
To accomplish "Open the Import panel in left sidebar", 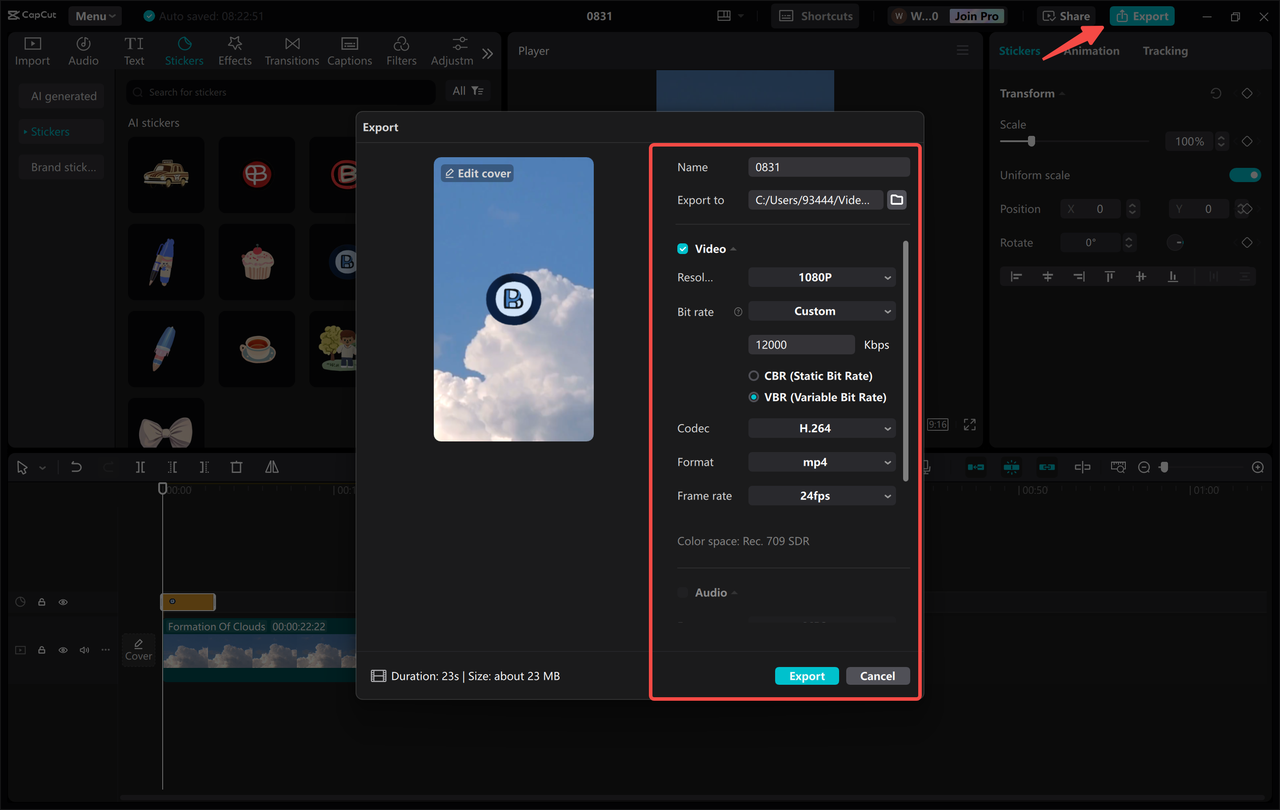I will [x=31, y=50].
